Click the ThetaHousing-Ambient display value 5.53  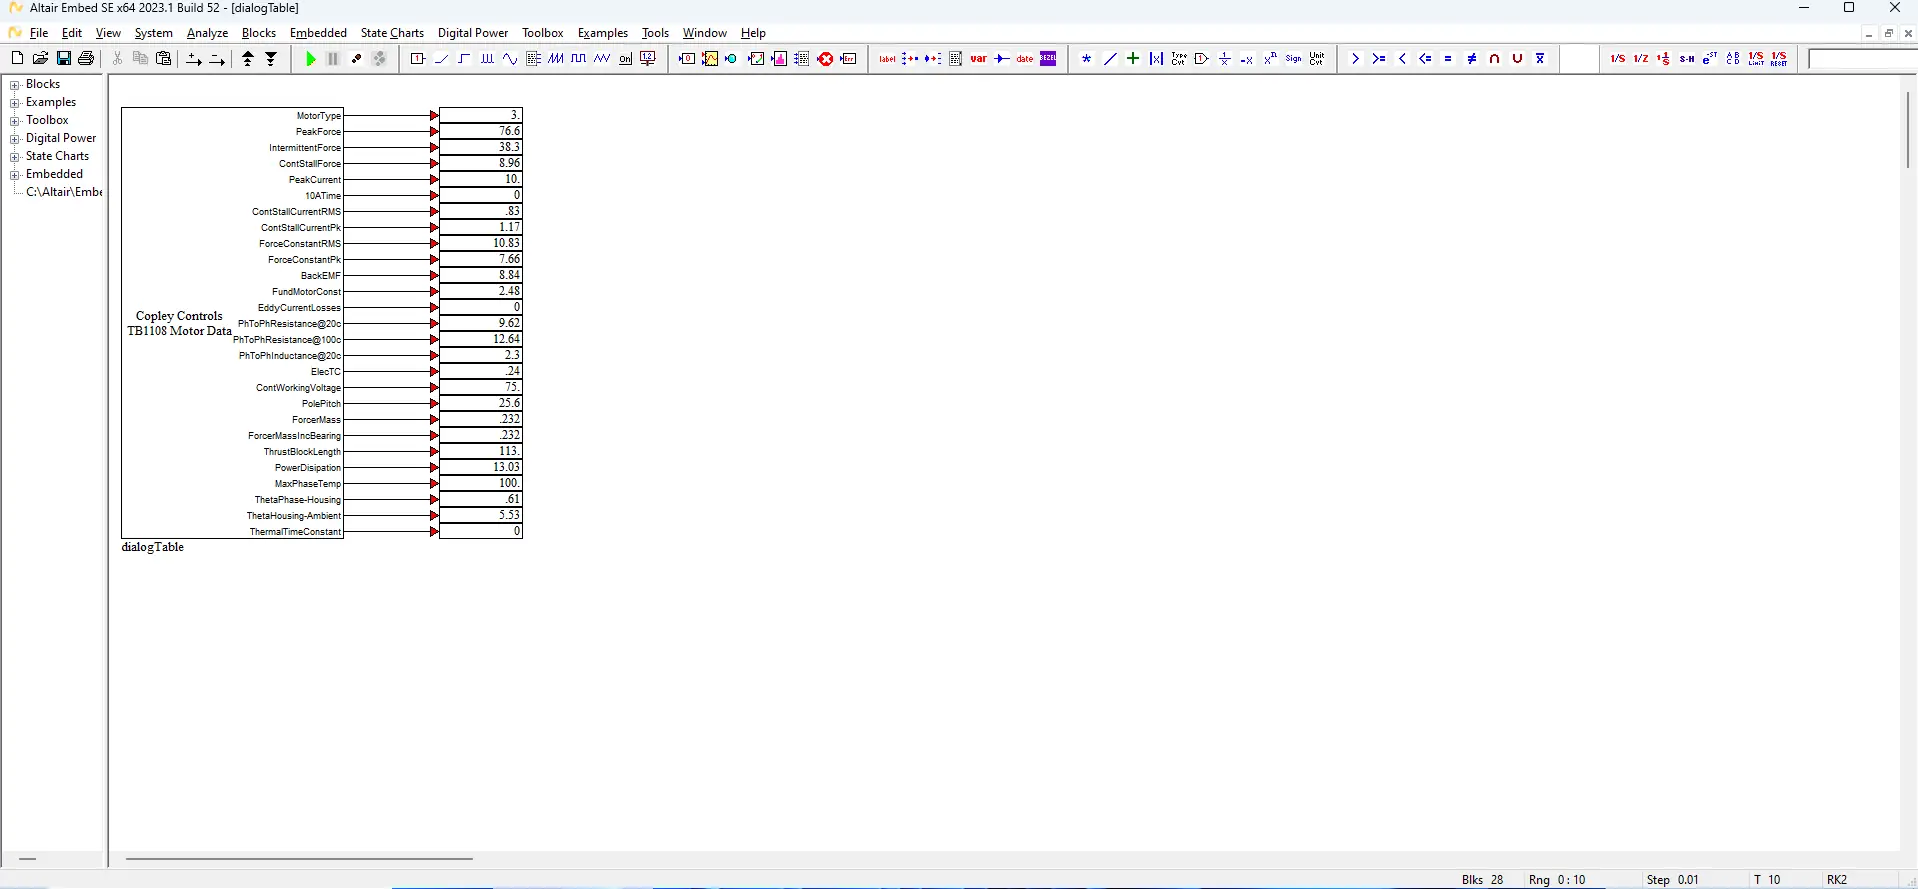coord(481,515)
